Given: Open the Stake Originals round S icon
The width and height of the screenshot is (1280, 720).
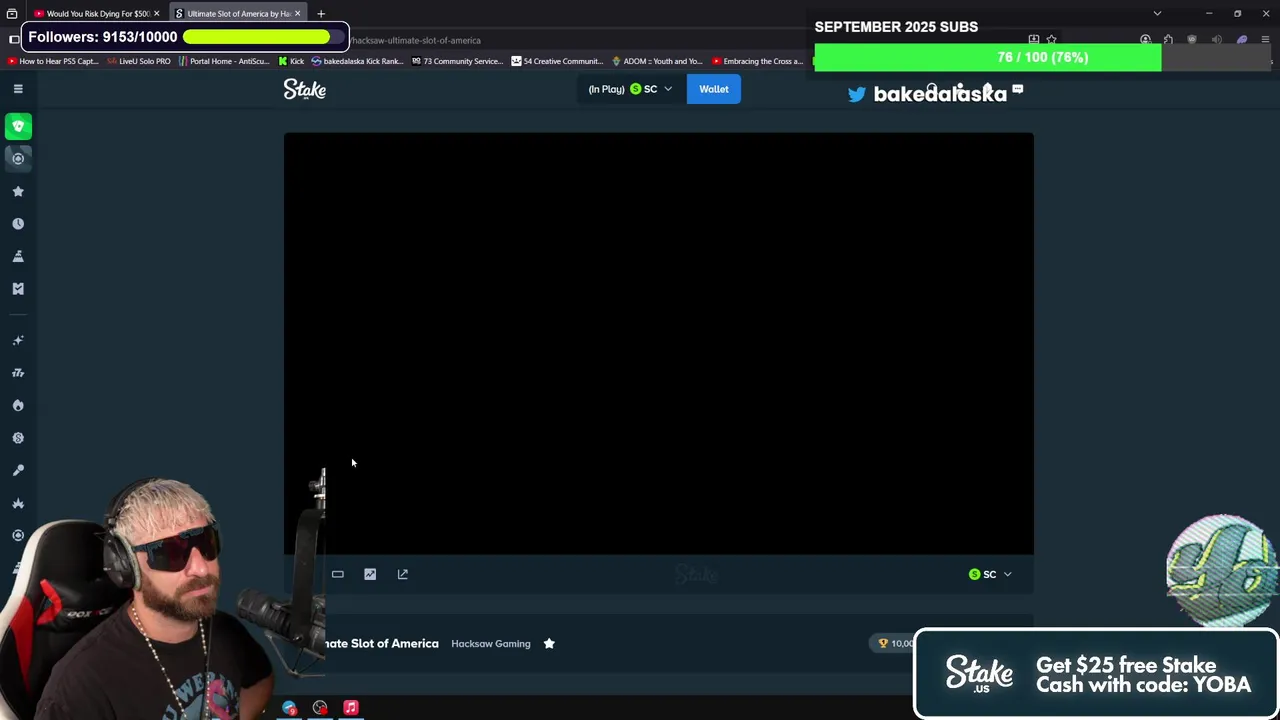Looking at the screenshot, I should point(18,438).
